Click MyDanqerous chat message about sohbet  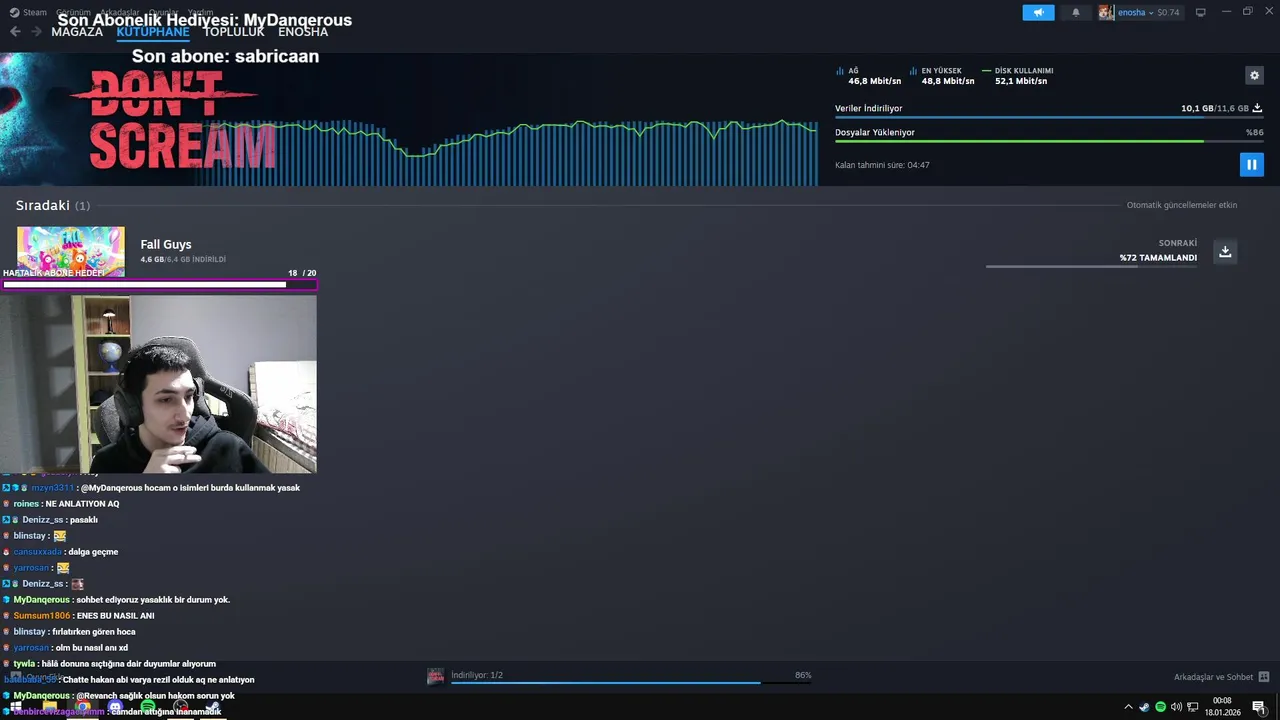point(116,600)
